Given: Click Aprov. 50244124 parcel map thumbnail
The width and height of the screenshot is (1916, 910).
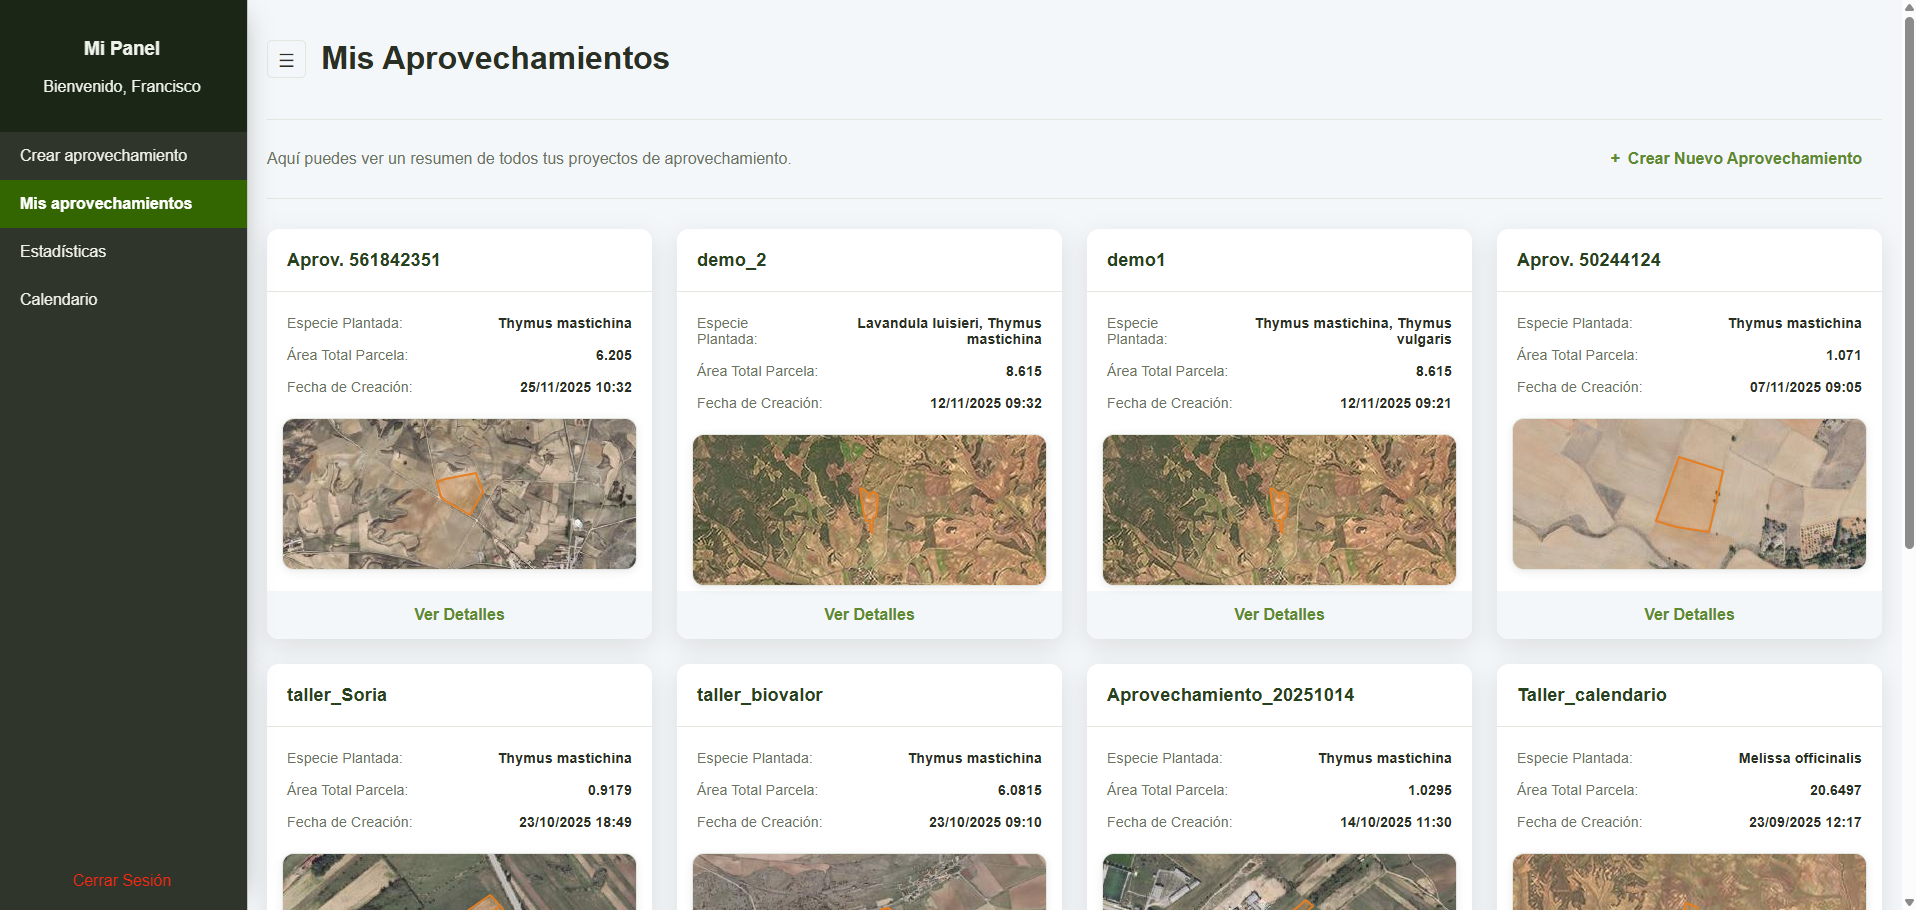Looking at the screenshot, I should coord(1689,494).
